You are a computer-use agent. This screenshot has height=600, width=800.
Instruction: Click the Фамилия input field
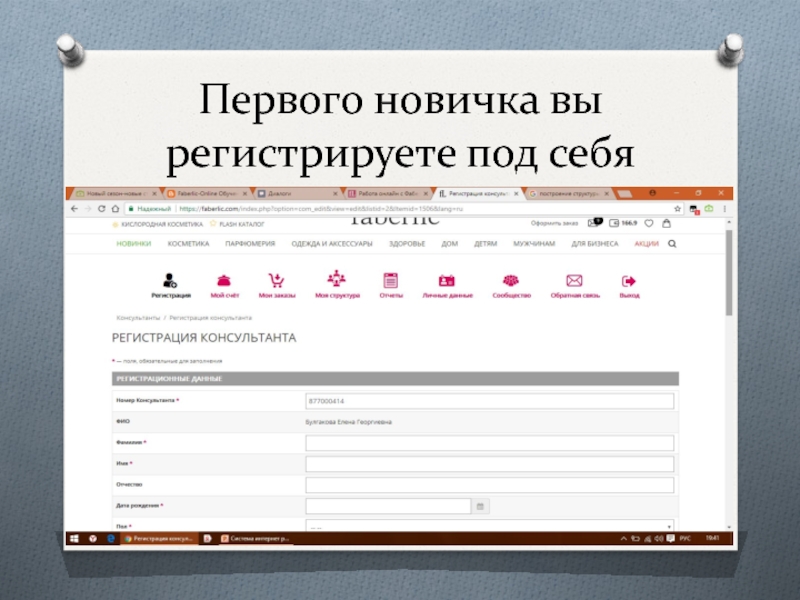(x=489, y=443)
